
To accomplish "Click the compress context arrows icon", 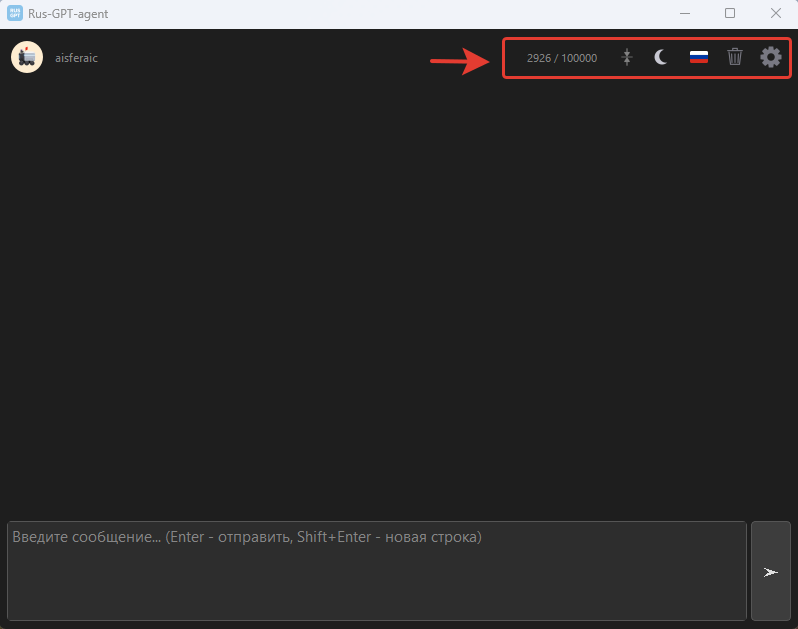I will point(627,58).
